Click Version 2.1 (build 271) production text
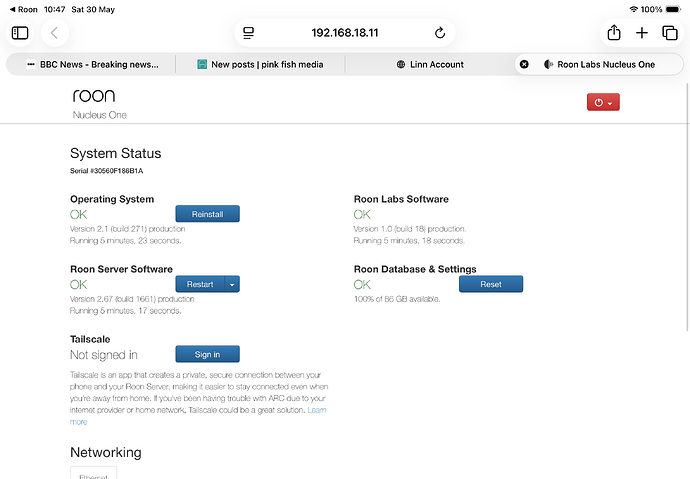The image size is (690, 479). [128, 229]
